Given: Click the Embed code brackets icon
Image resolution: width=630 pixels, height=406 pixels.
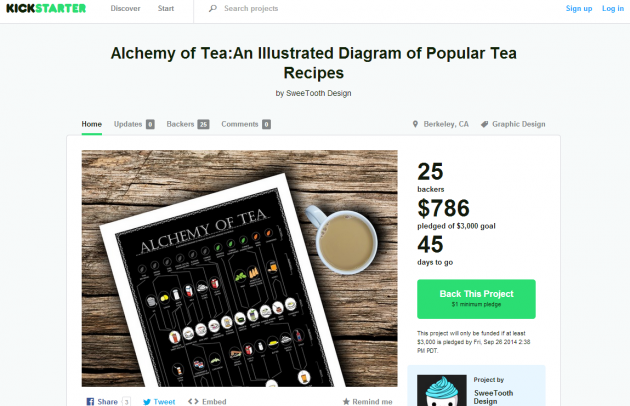Looking at the screenshot, I should click(193, 401).
